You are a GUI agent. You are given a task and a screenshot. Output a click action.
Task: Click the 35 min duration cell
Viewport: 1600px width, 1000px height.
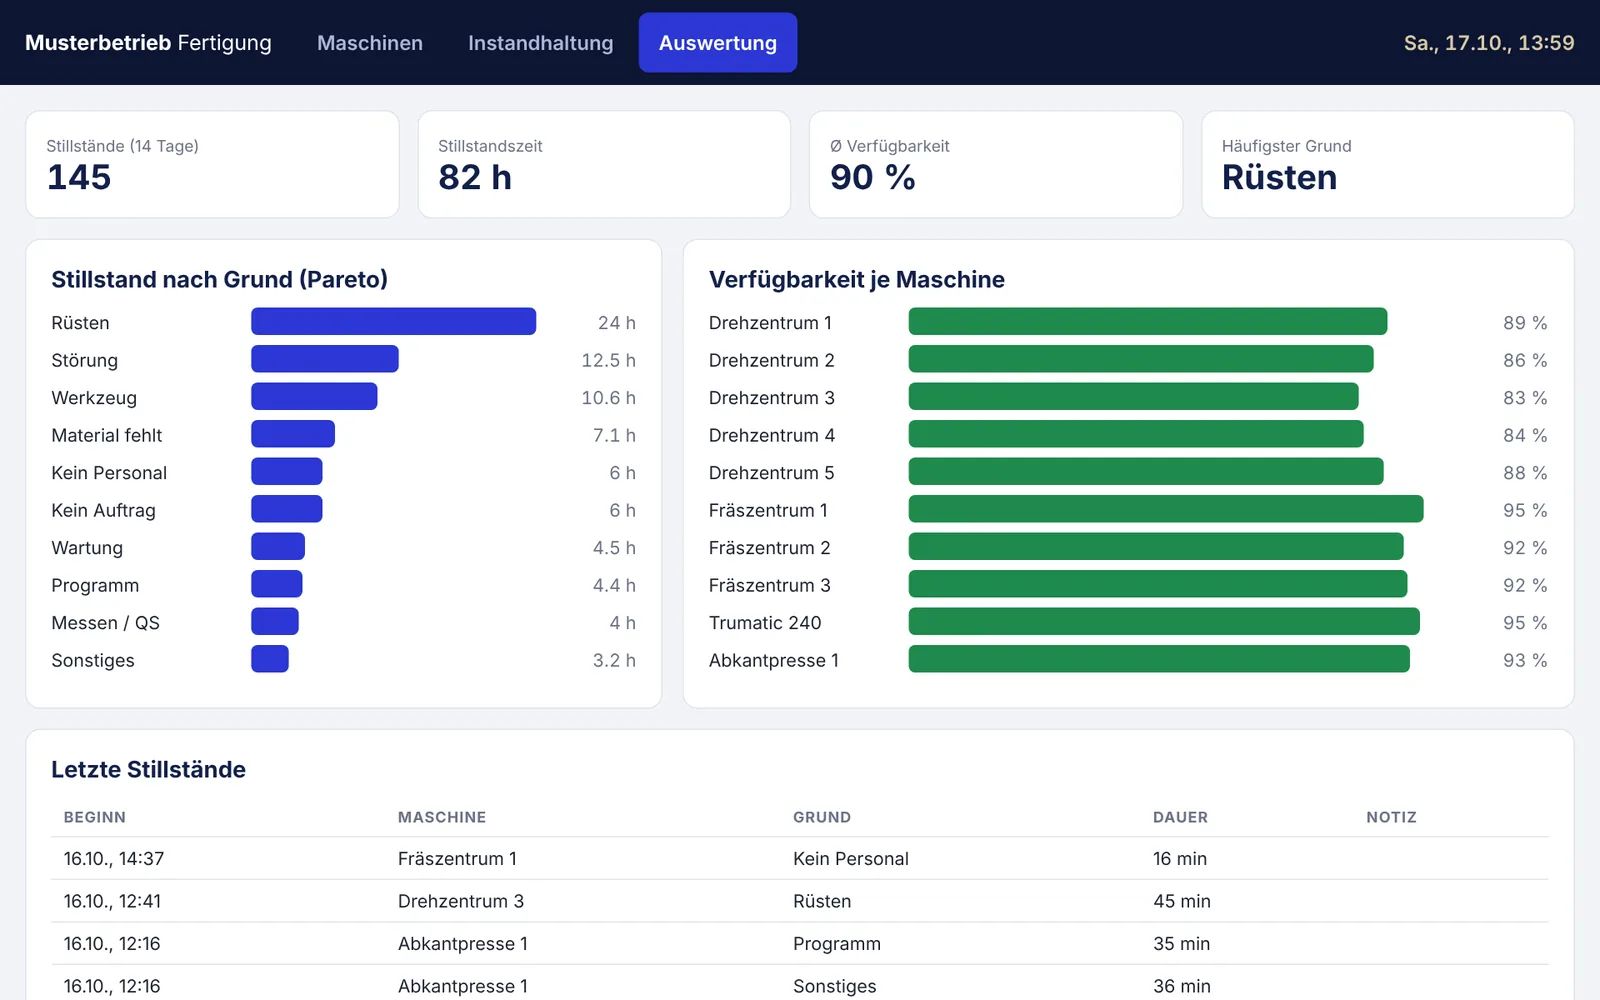(x=1181, y=944)
